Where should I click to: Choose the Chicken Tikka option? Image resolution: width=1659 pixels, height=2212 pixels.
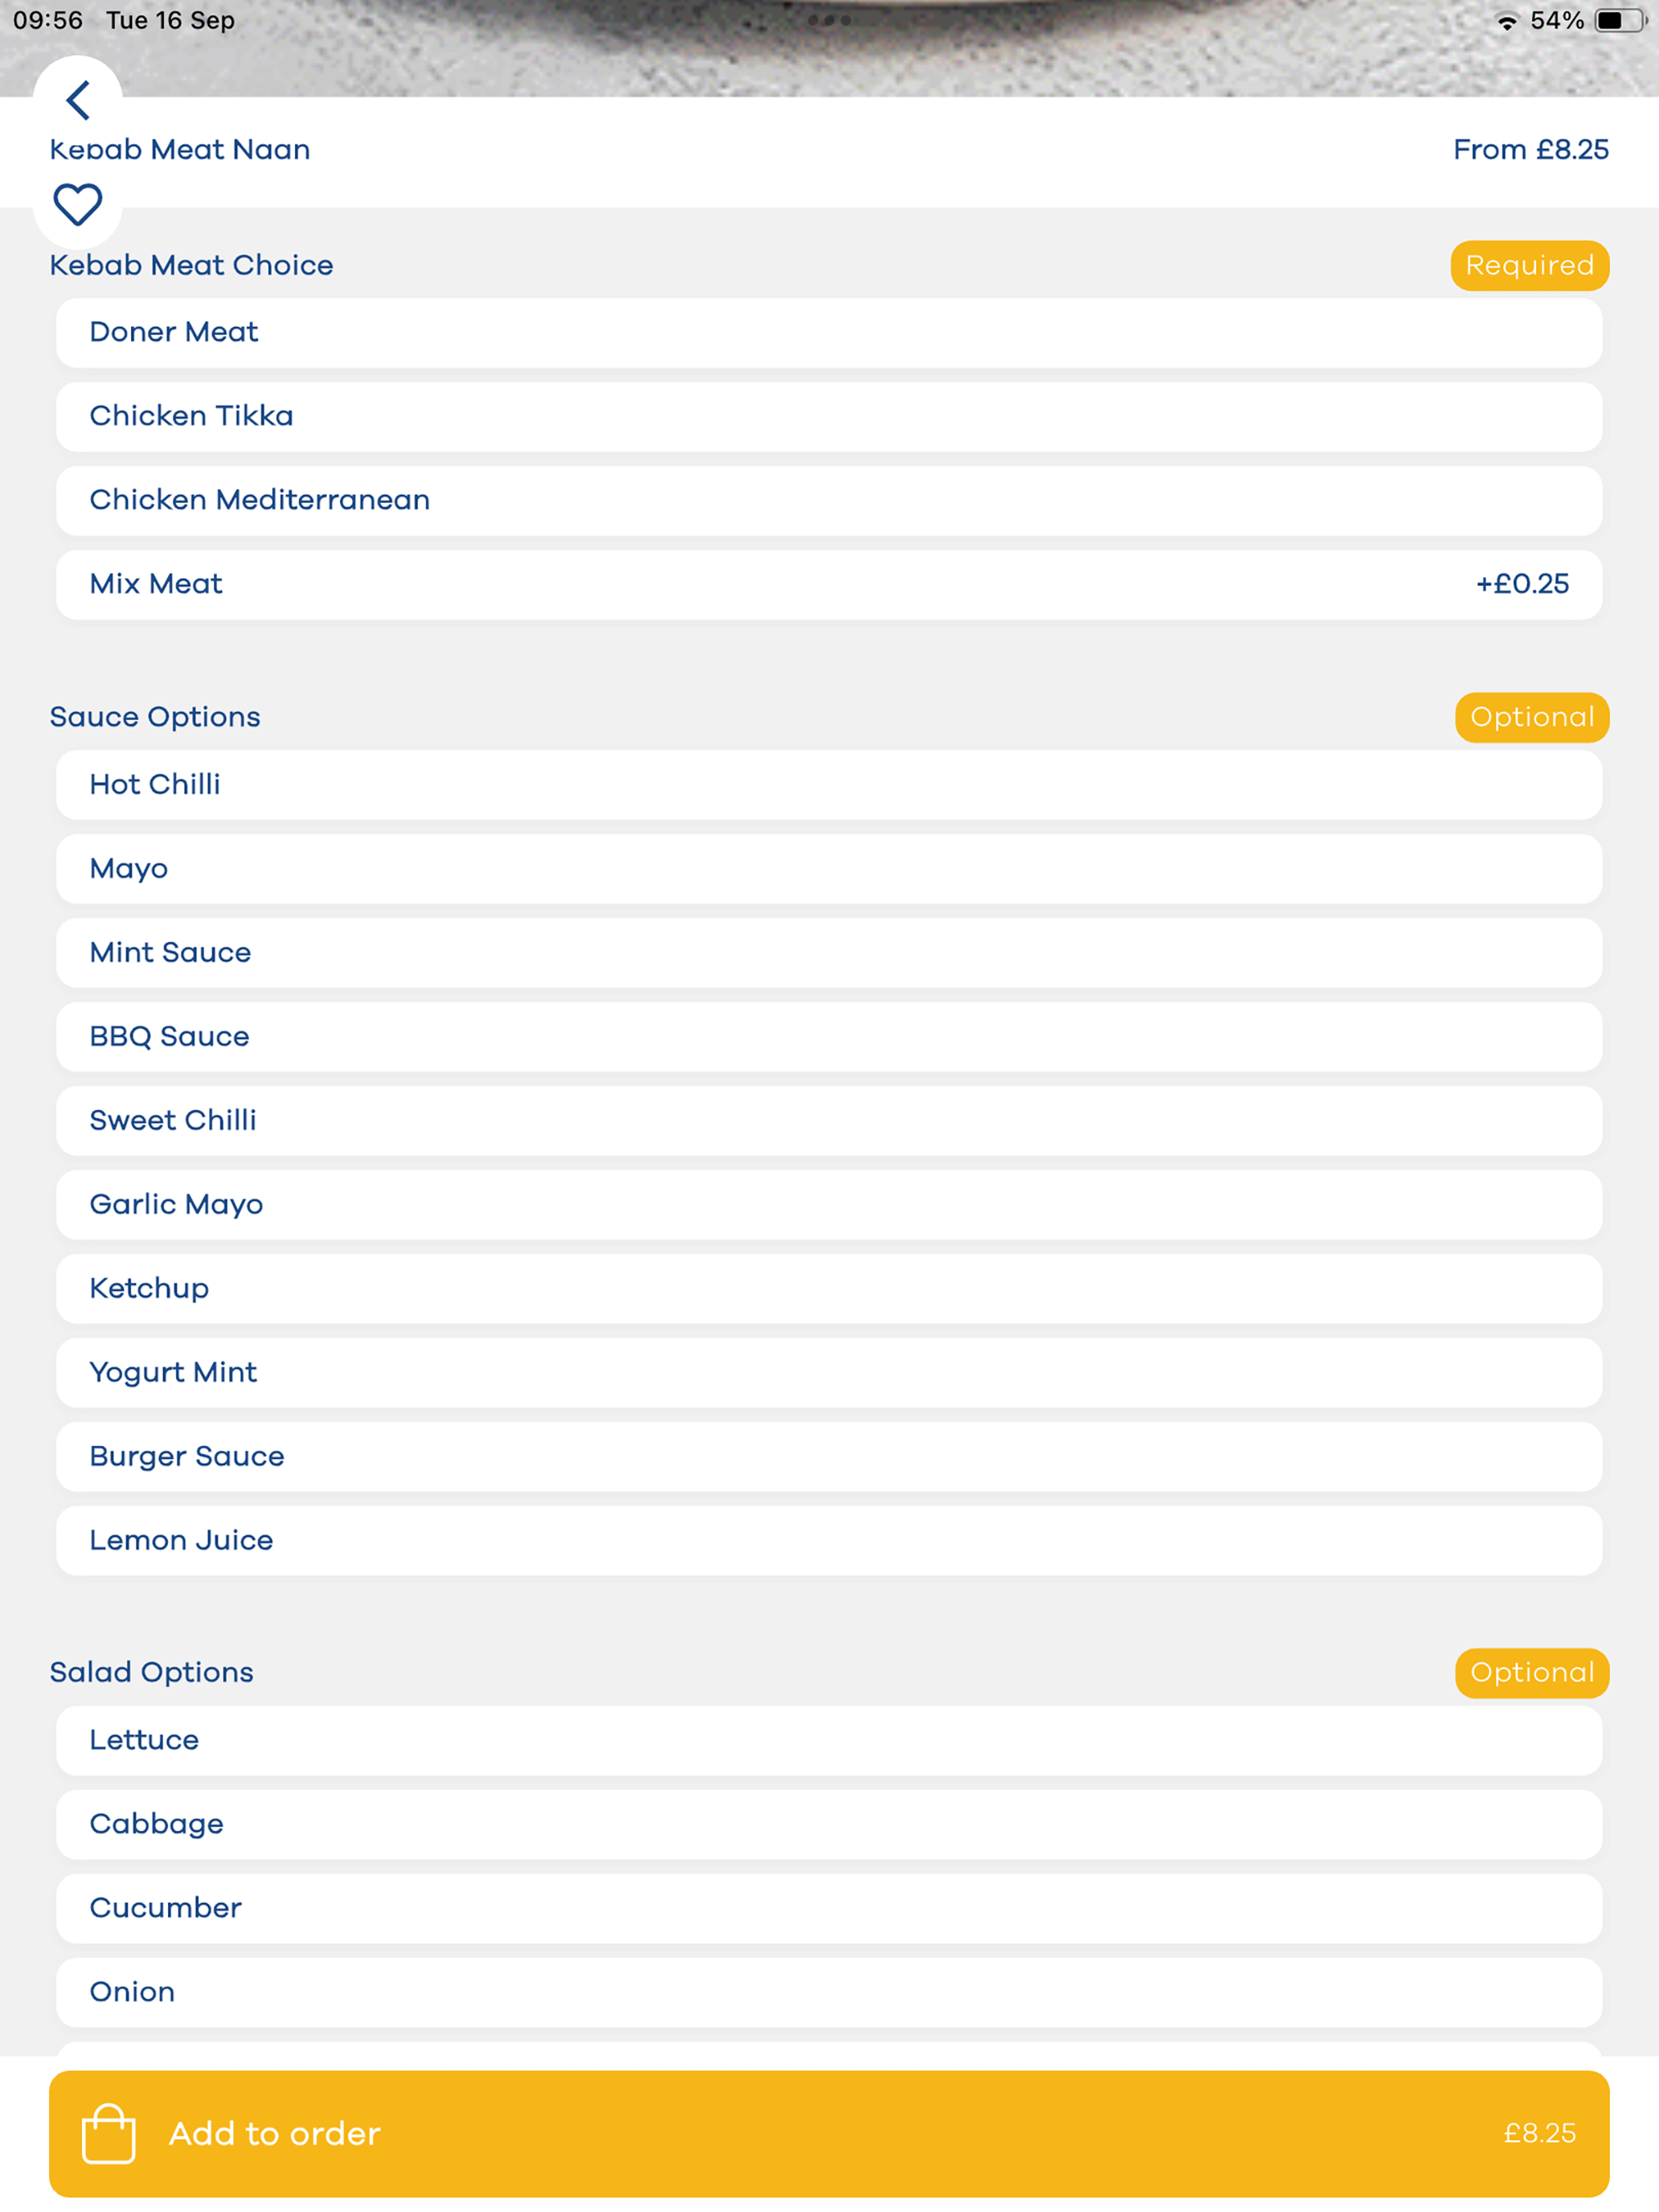click(x=829, y=417)
